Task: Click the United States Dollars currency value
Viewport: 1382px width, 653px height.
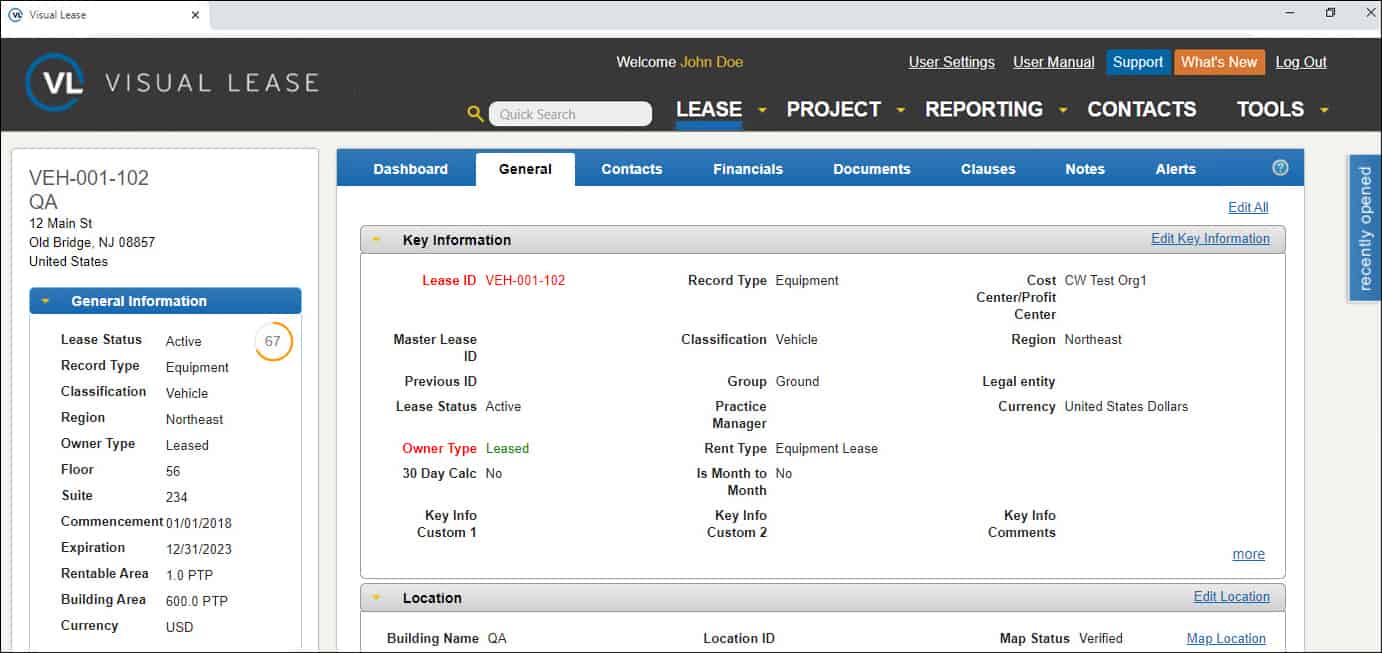Action: pos(1126,406)
